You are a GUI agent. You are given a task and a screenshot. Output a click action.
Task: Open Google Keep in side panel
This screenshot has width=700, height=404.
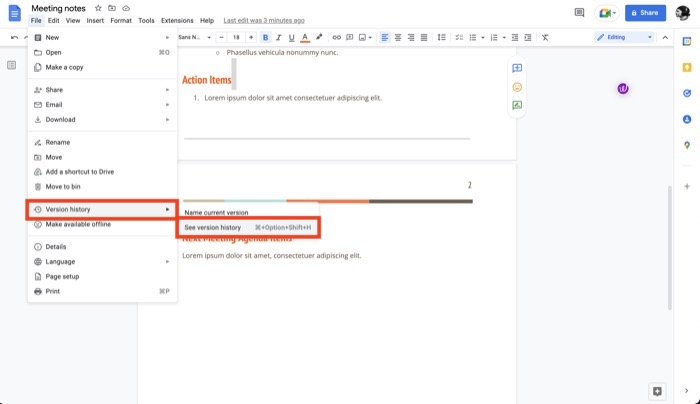coord(687,67)
